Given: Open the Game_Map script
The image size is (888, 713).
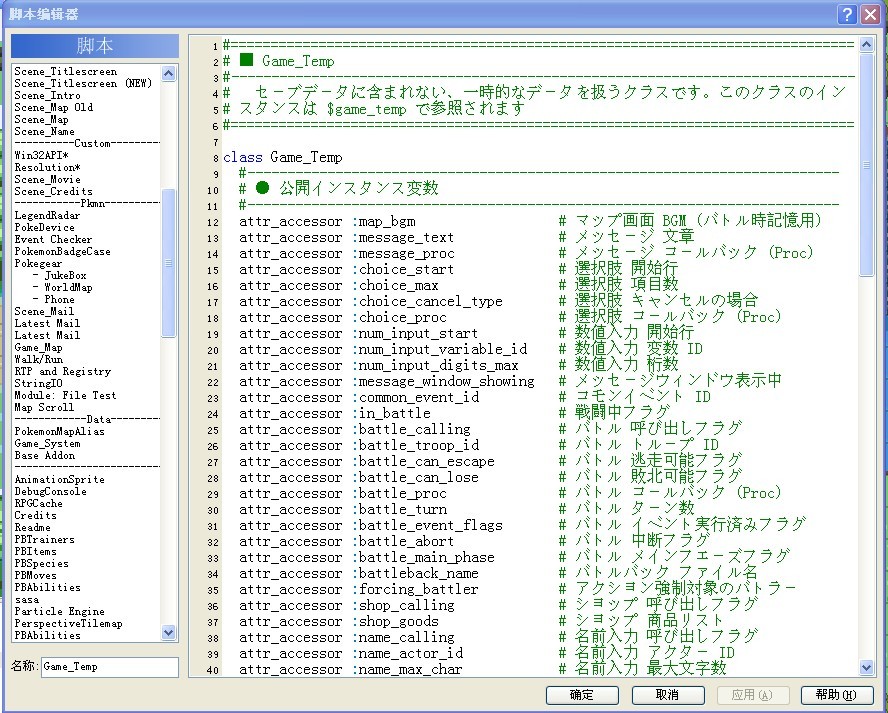Looking at the screenshot, I should click(39, 347).
